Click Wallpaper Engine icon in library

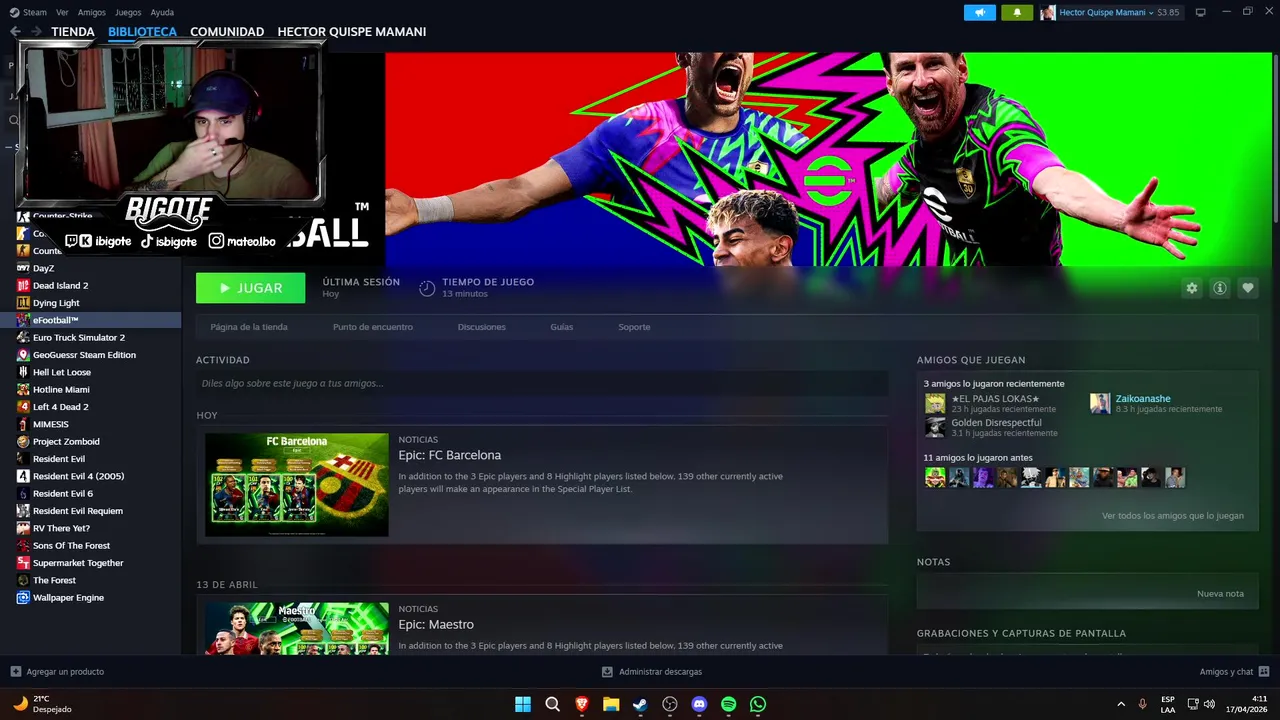pos(23,598)
